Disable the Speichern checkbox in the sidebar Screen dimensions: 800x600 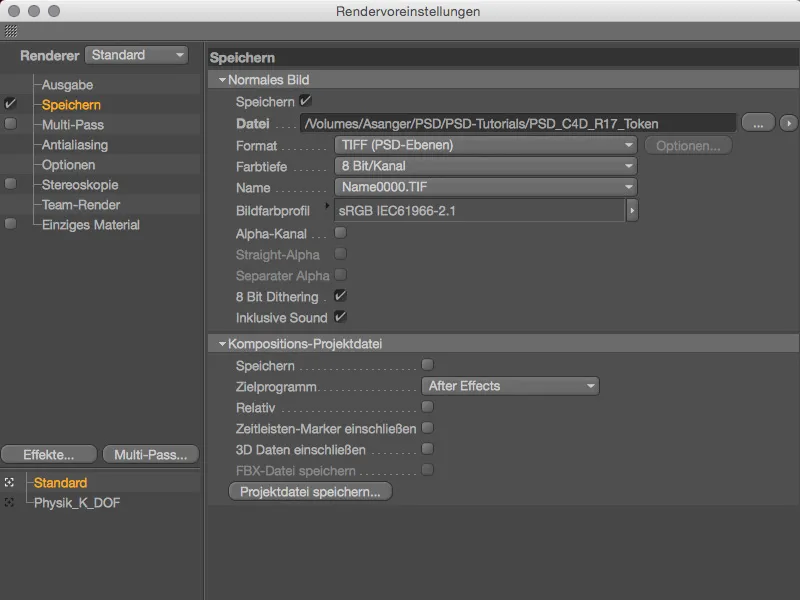click(10, 104)
